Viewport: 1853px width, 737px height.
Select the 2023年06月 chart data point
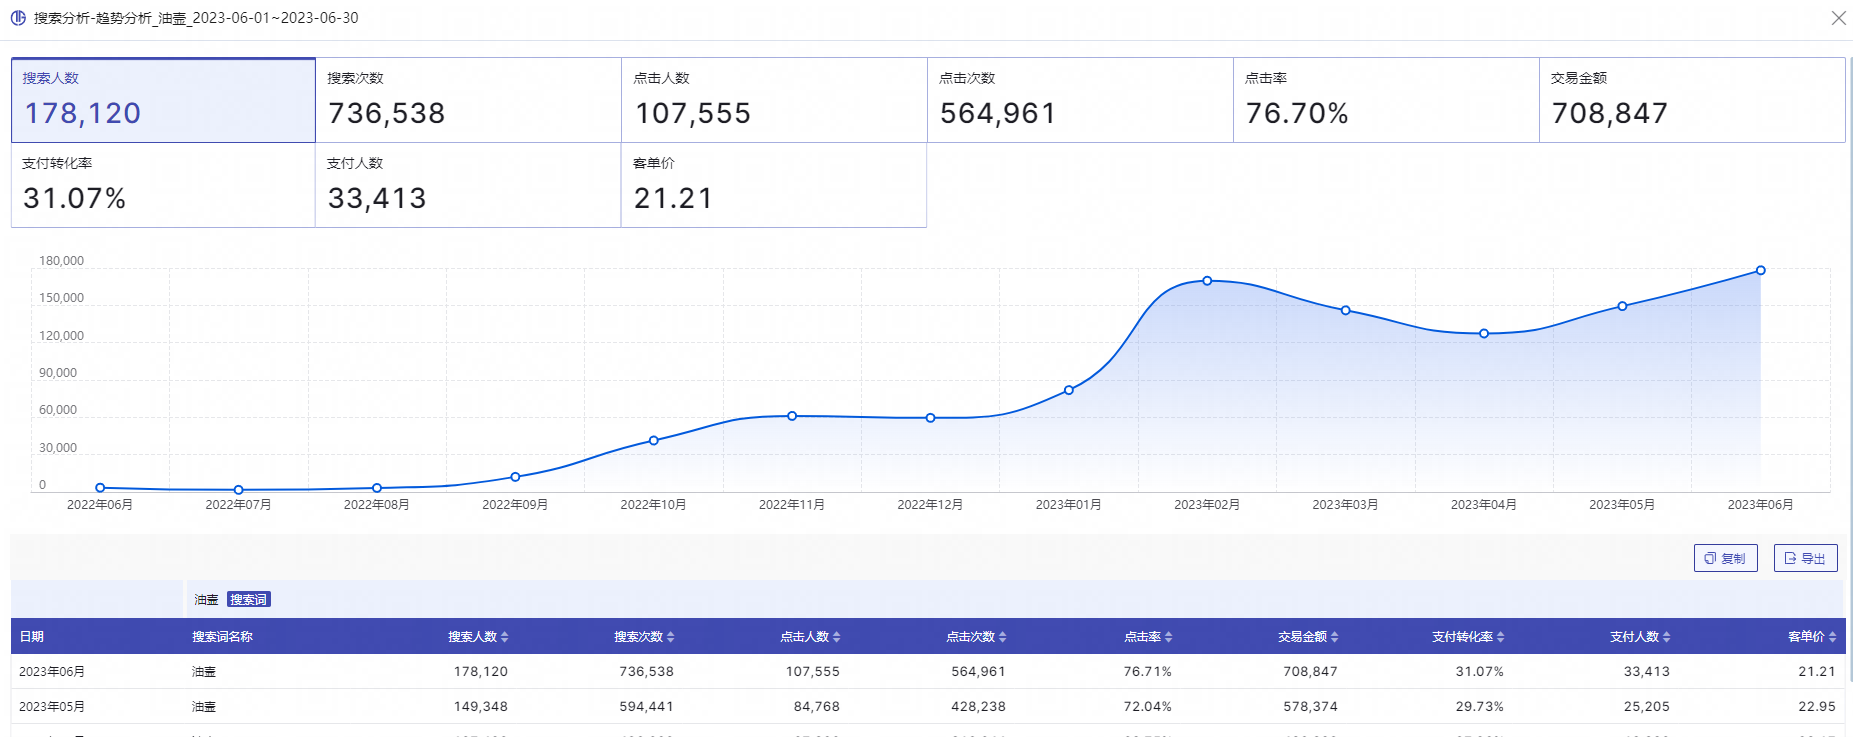tap(1761, 271)
